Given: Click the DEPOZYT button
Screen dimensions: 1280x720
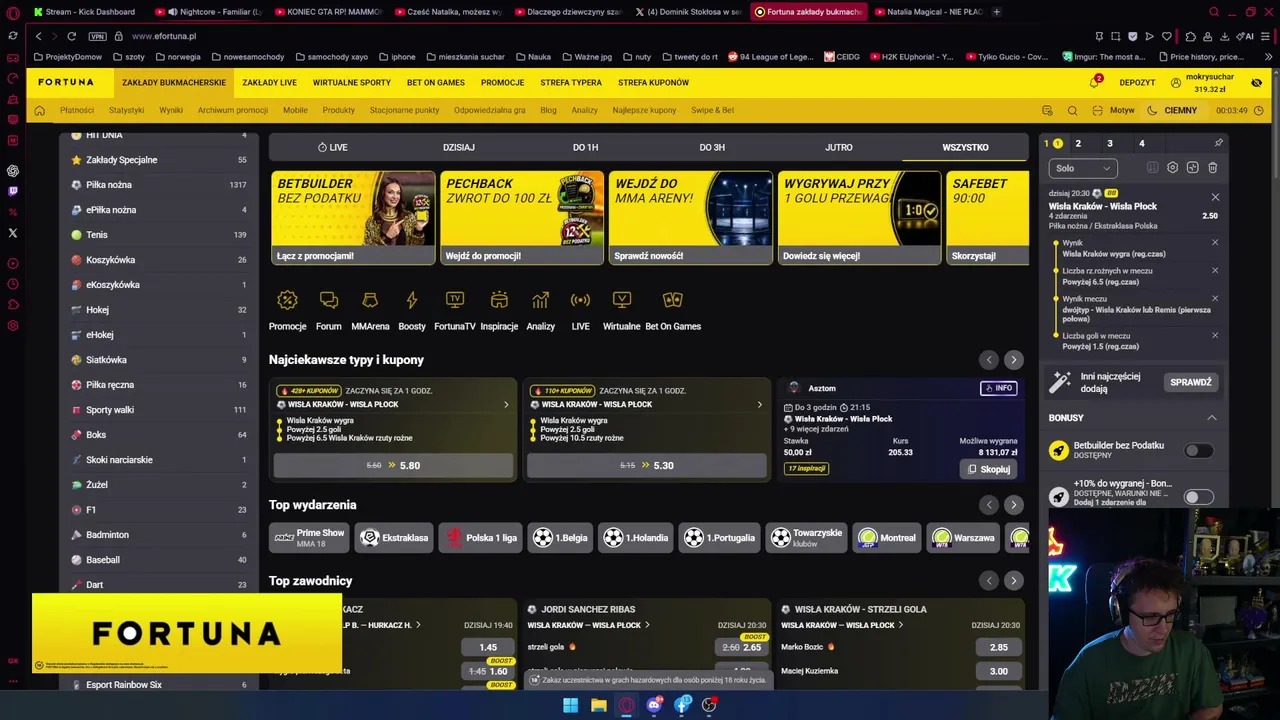Looking at the screenshot, I should pyautogui.click(x=1138, y=82).
